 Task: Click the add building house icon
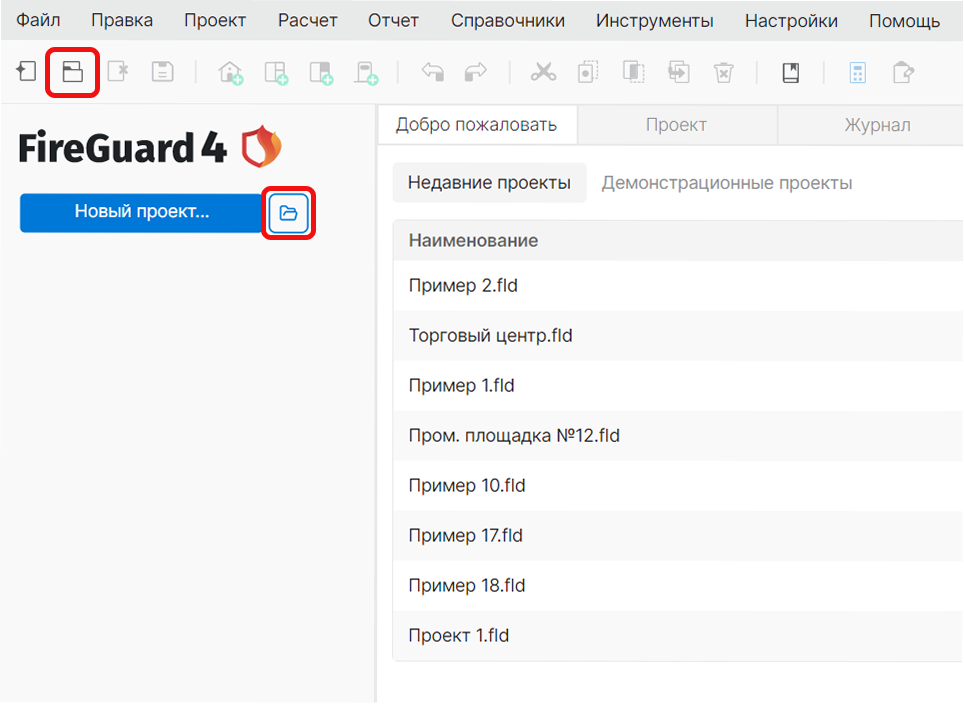click(231, 73)
